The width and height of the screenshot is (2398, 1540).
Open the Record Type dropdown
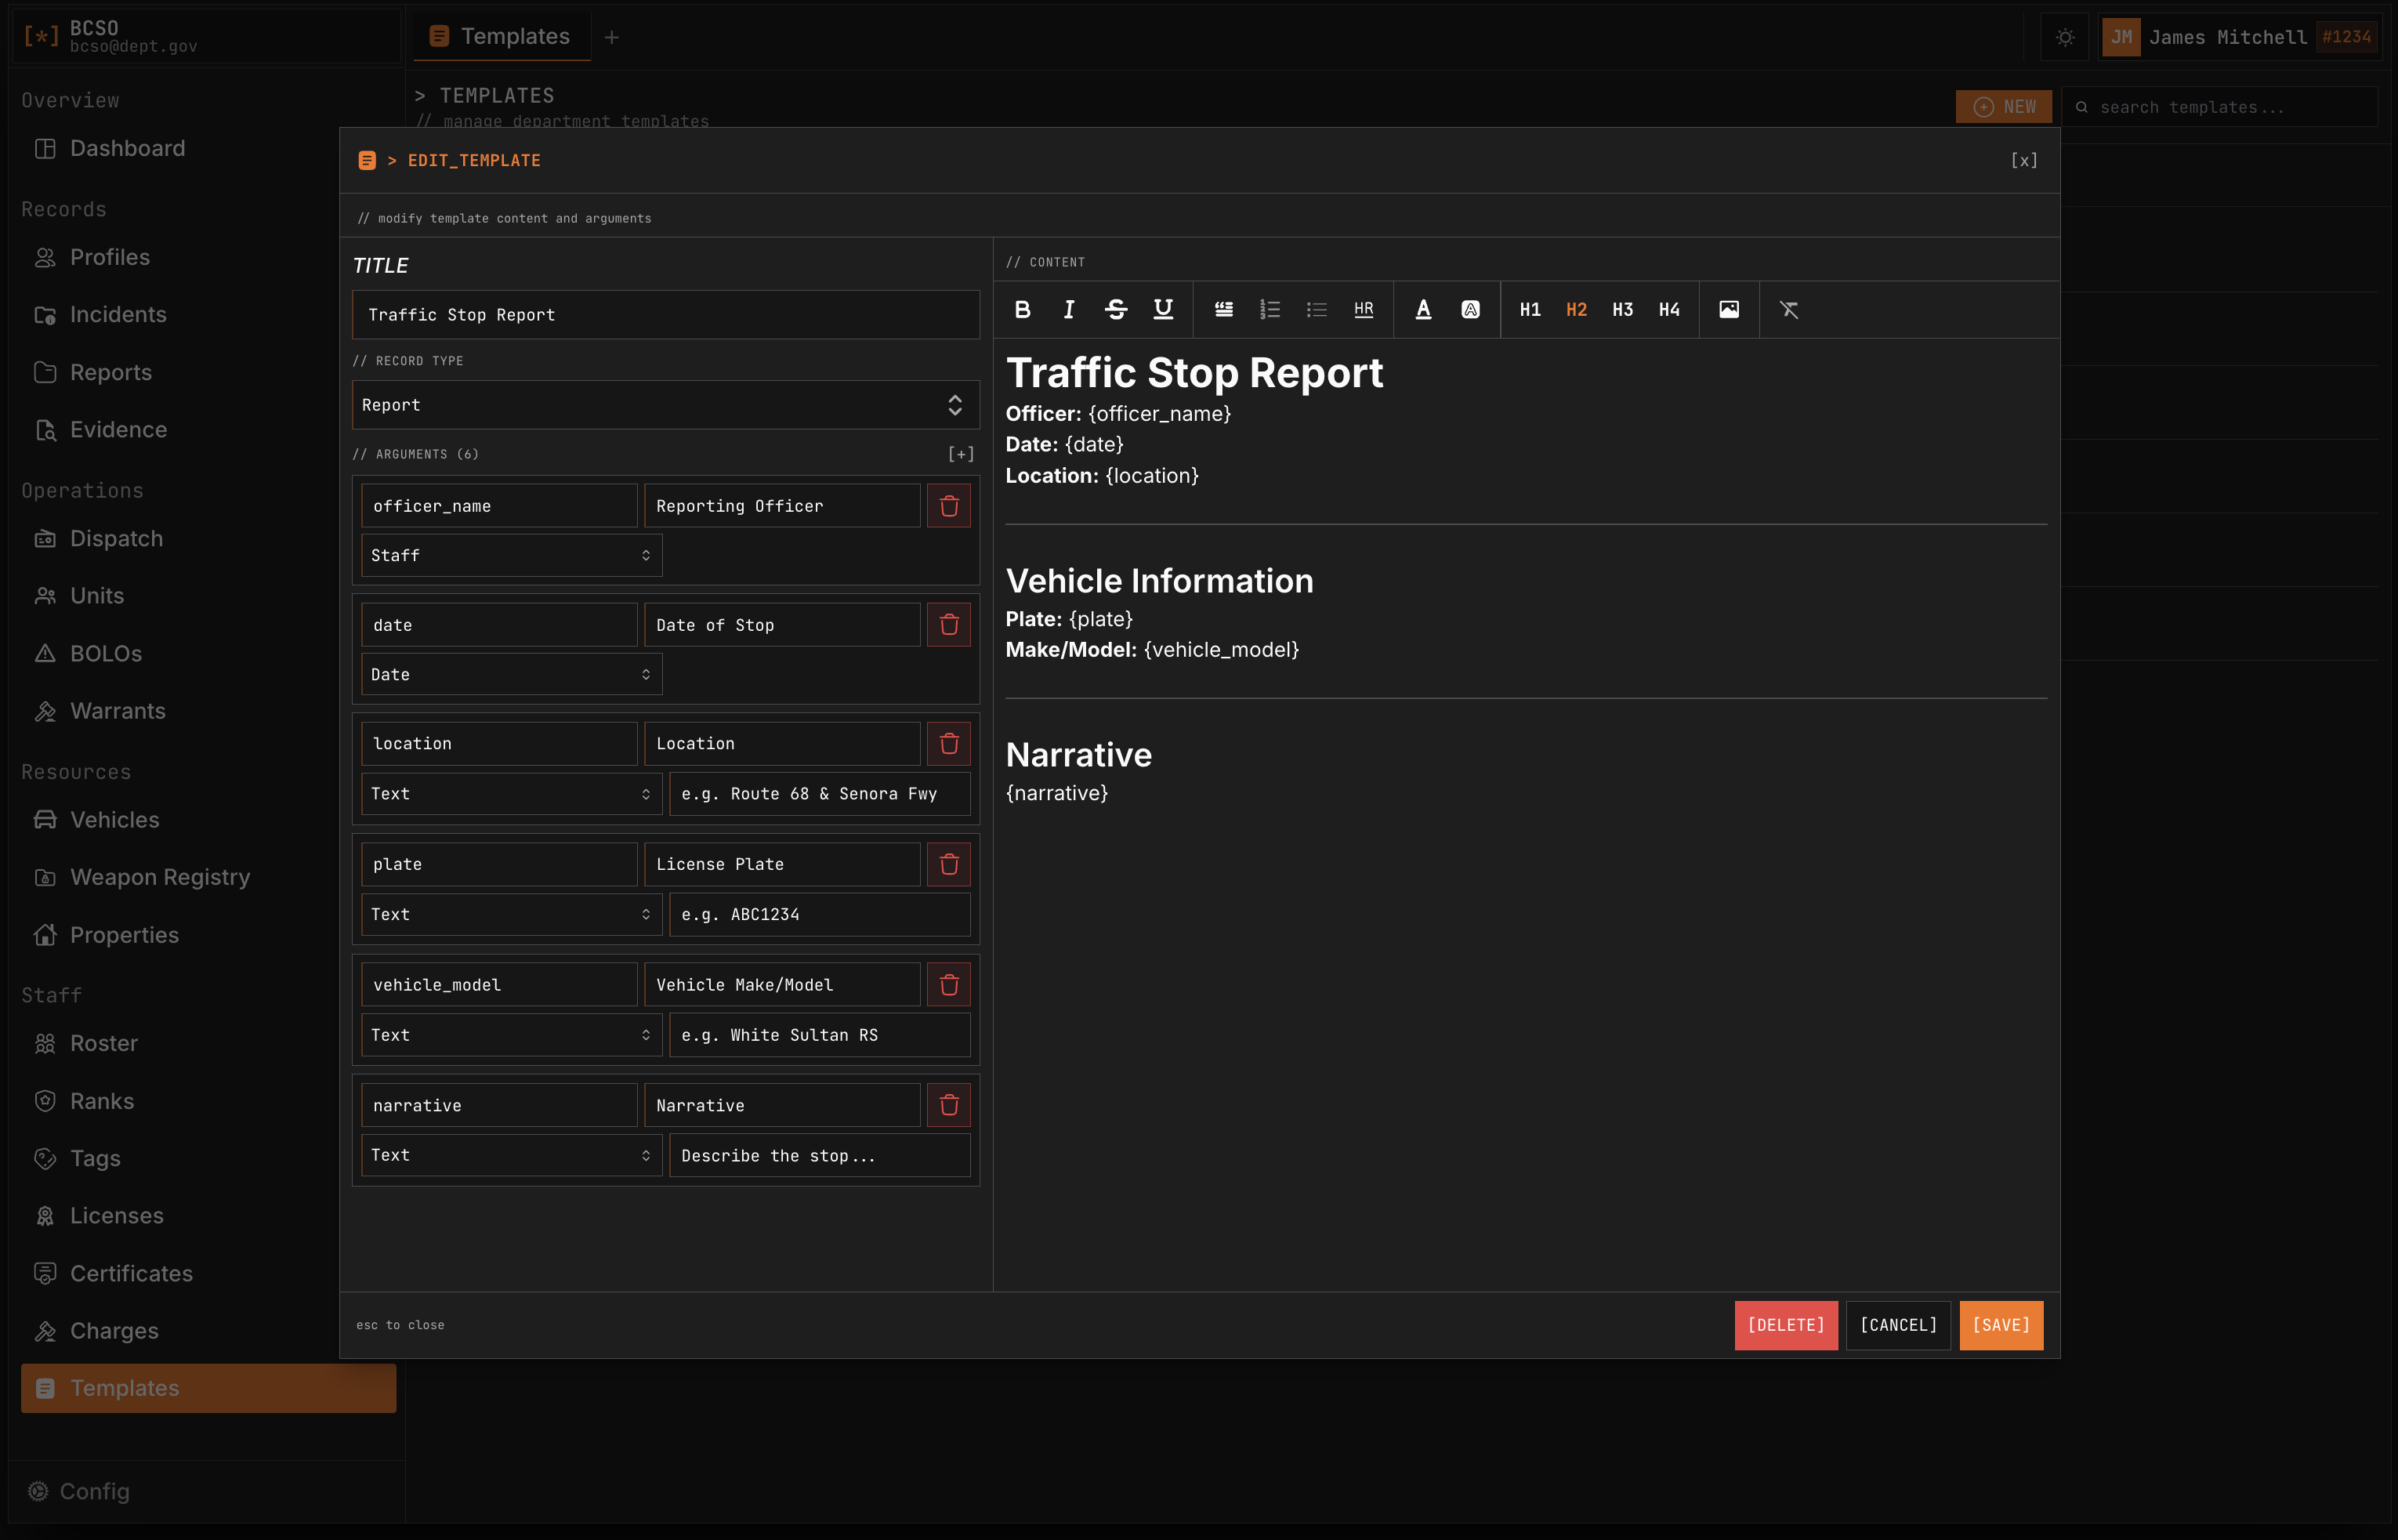point(665,405)
